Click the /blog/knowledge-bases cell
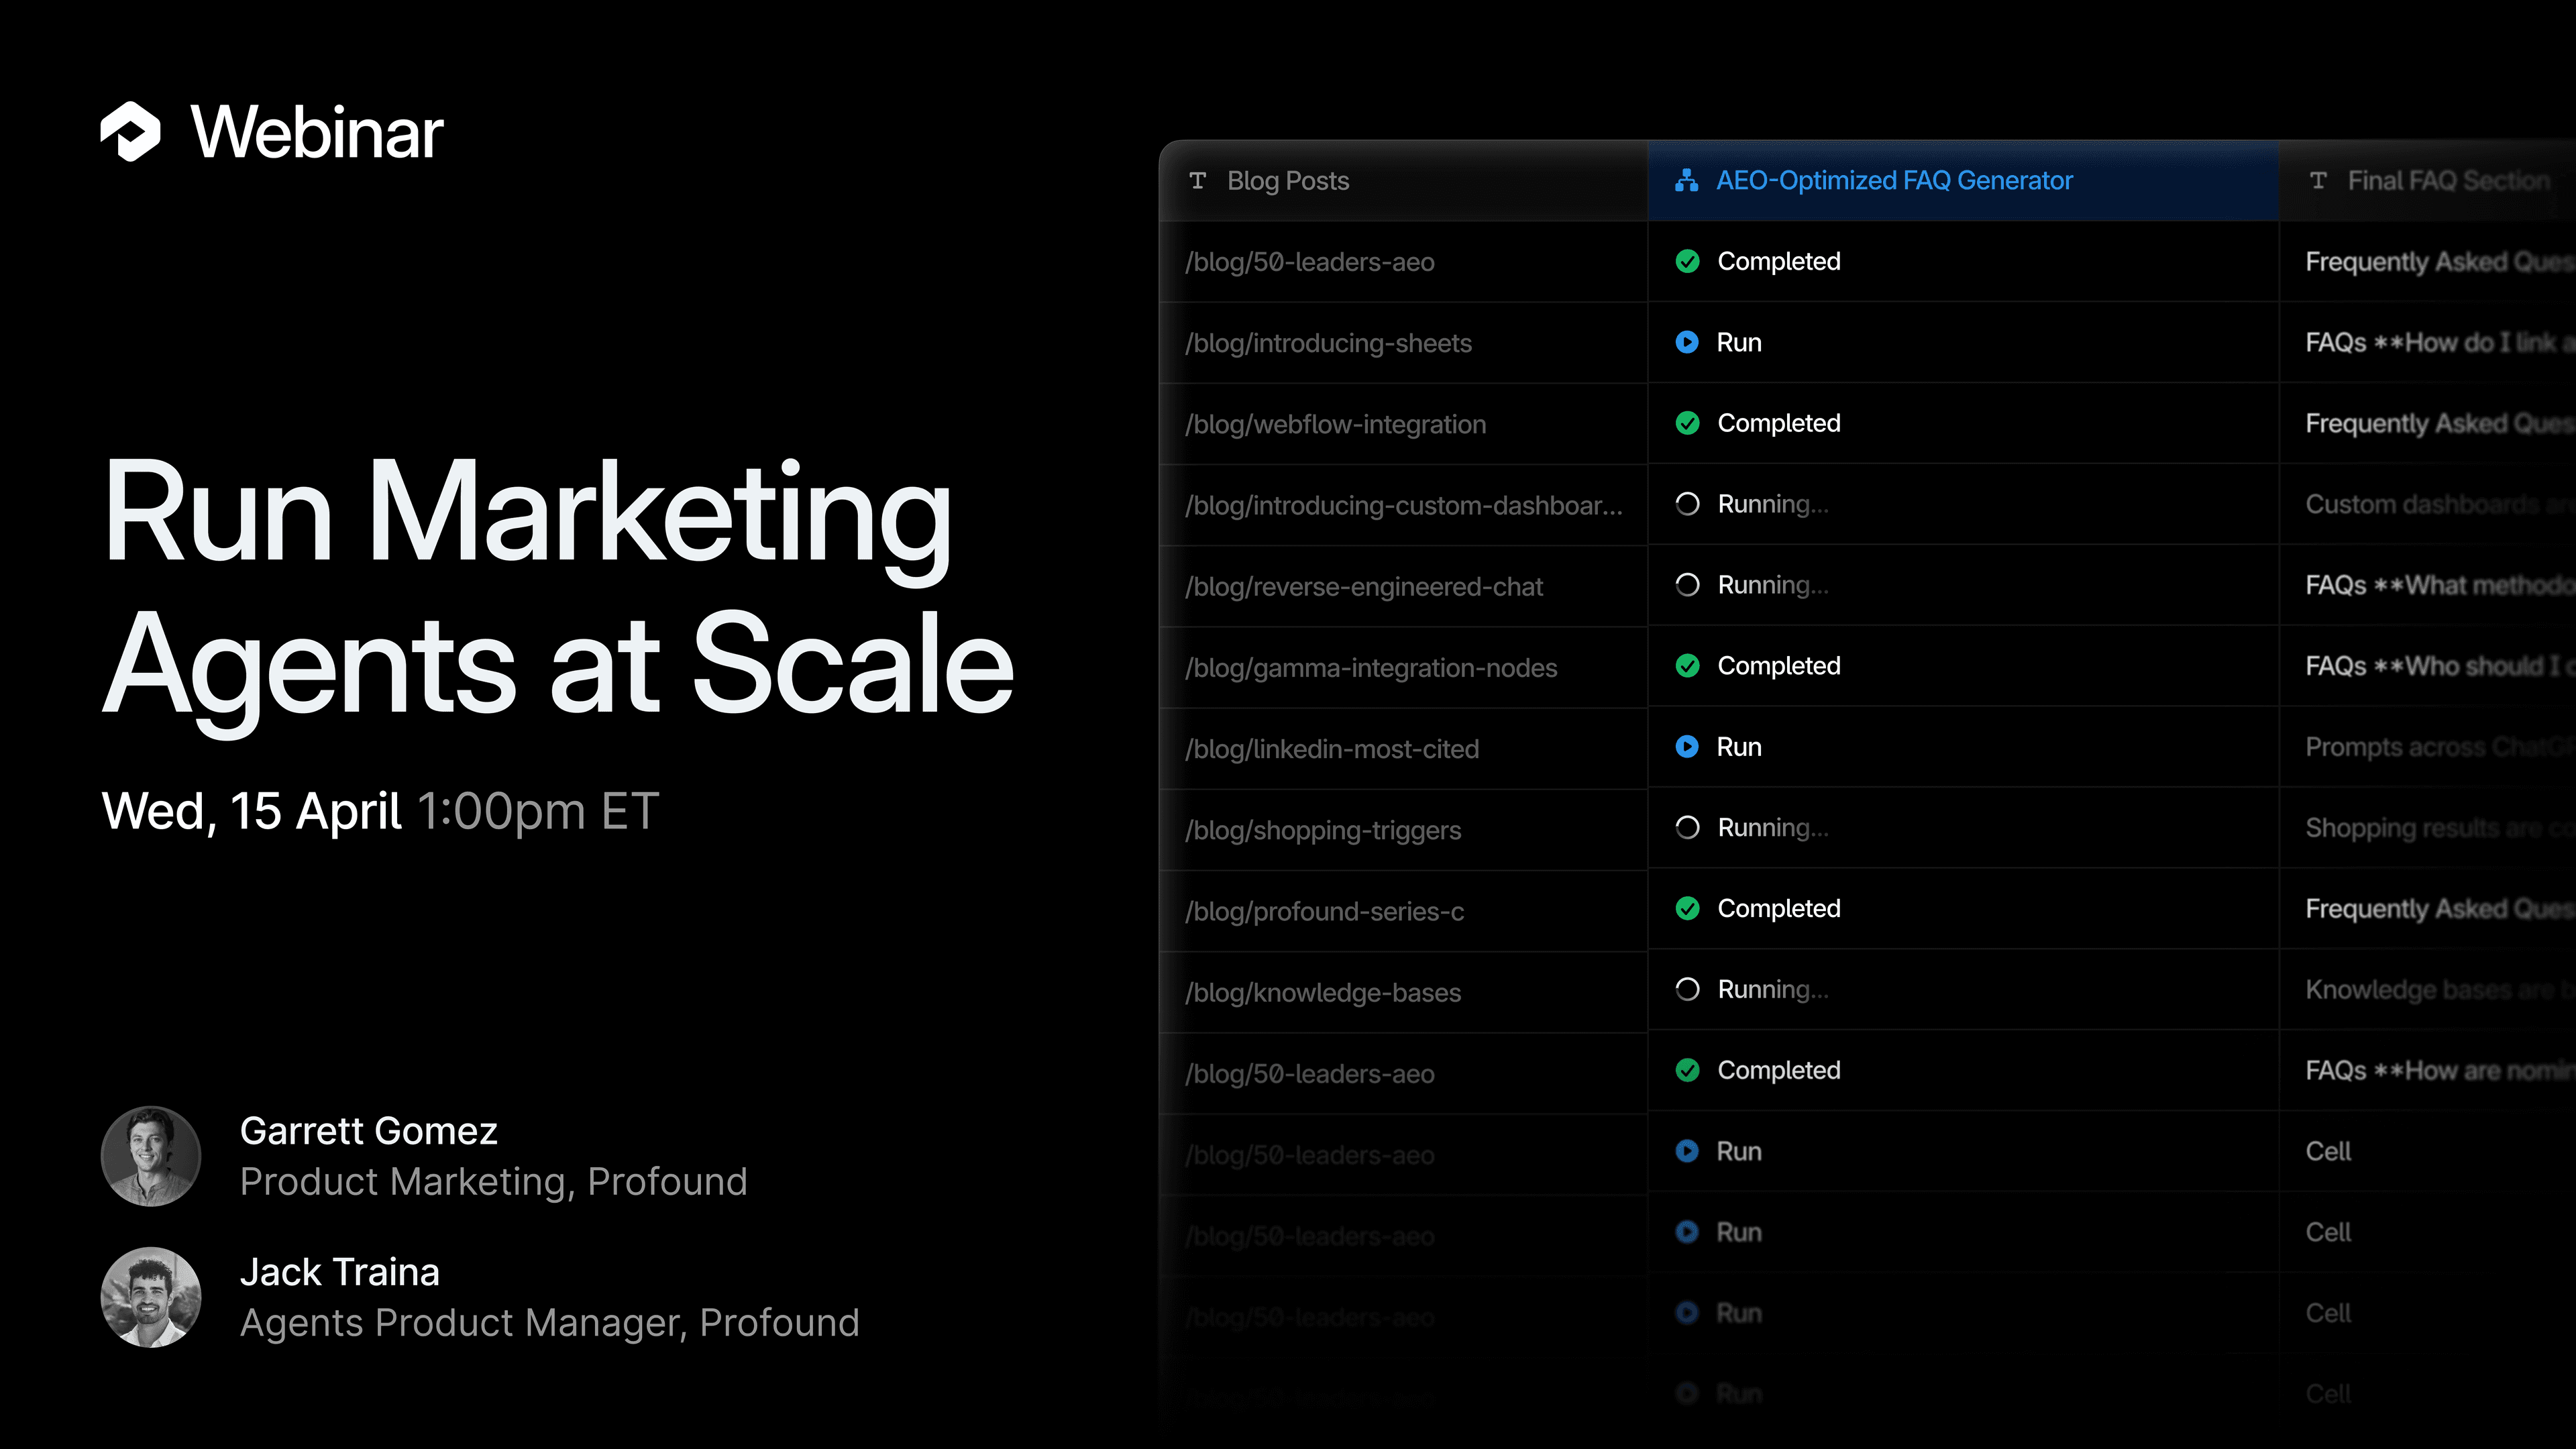 pos(1403,991)
